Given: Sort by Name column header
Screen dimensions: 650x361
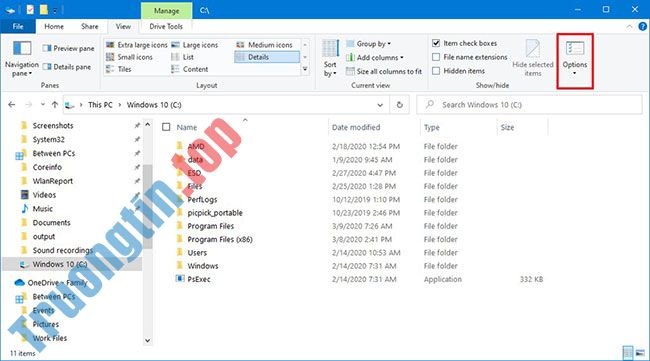Looking at the screenshot, I should [x=187, y=127].
